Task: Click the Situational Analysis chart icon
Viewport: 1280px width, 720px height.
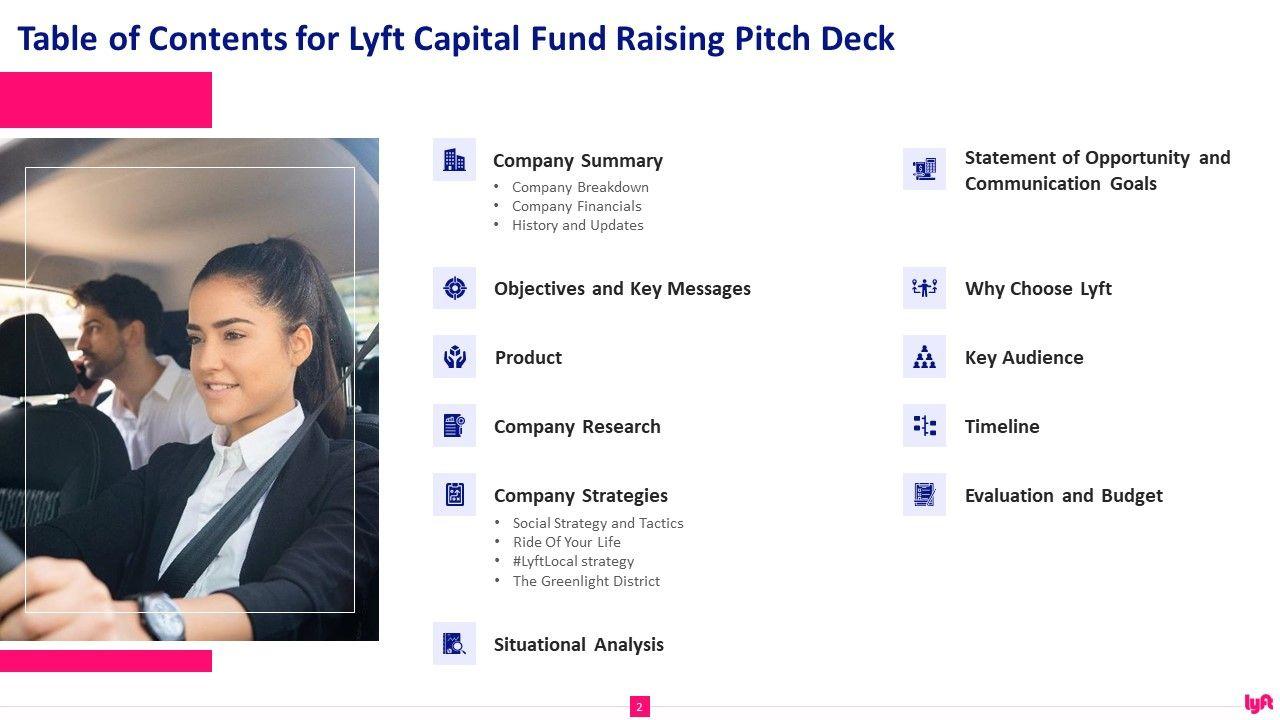Action: pyautogui.click(x=454, y=644)
